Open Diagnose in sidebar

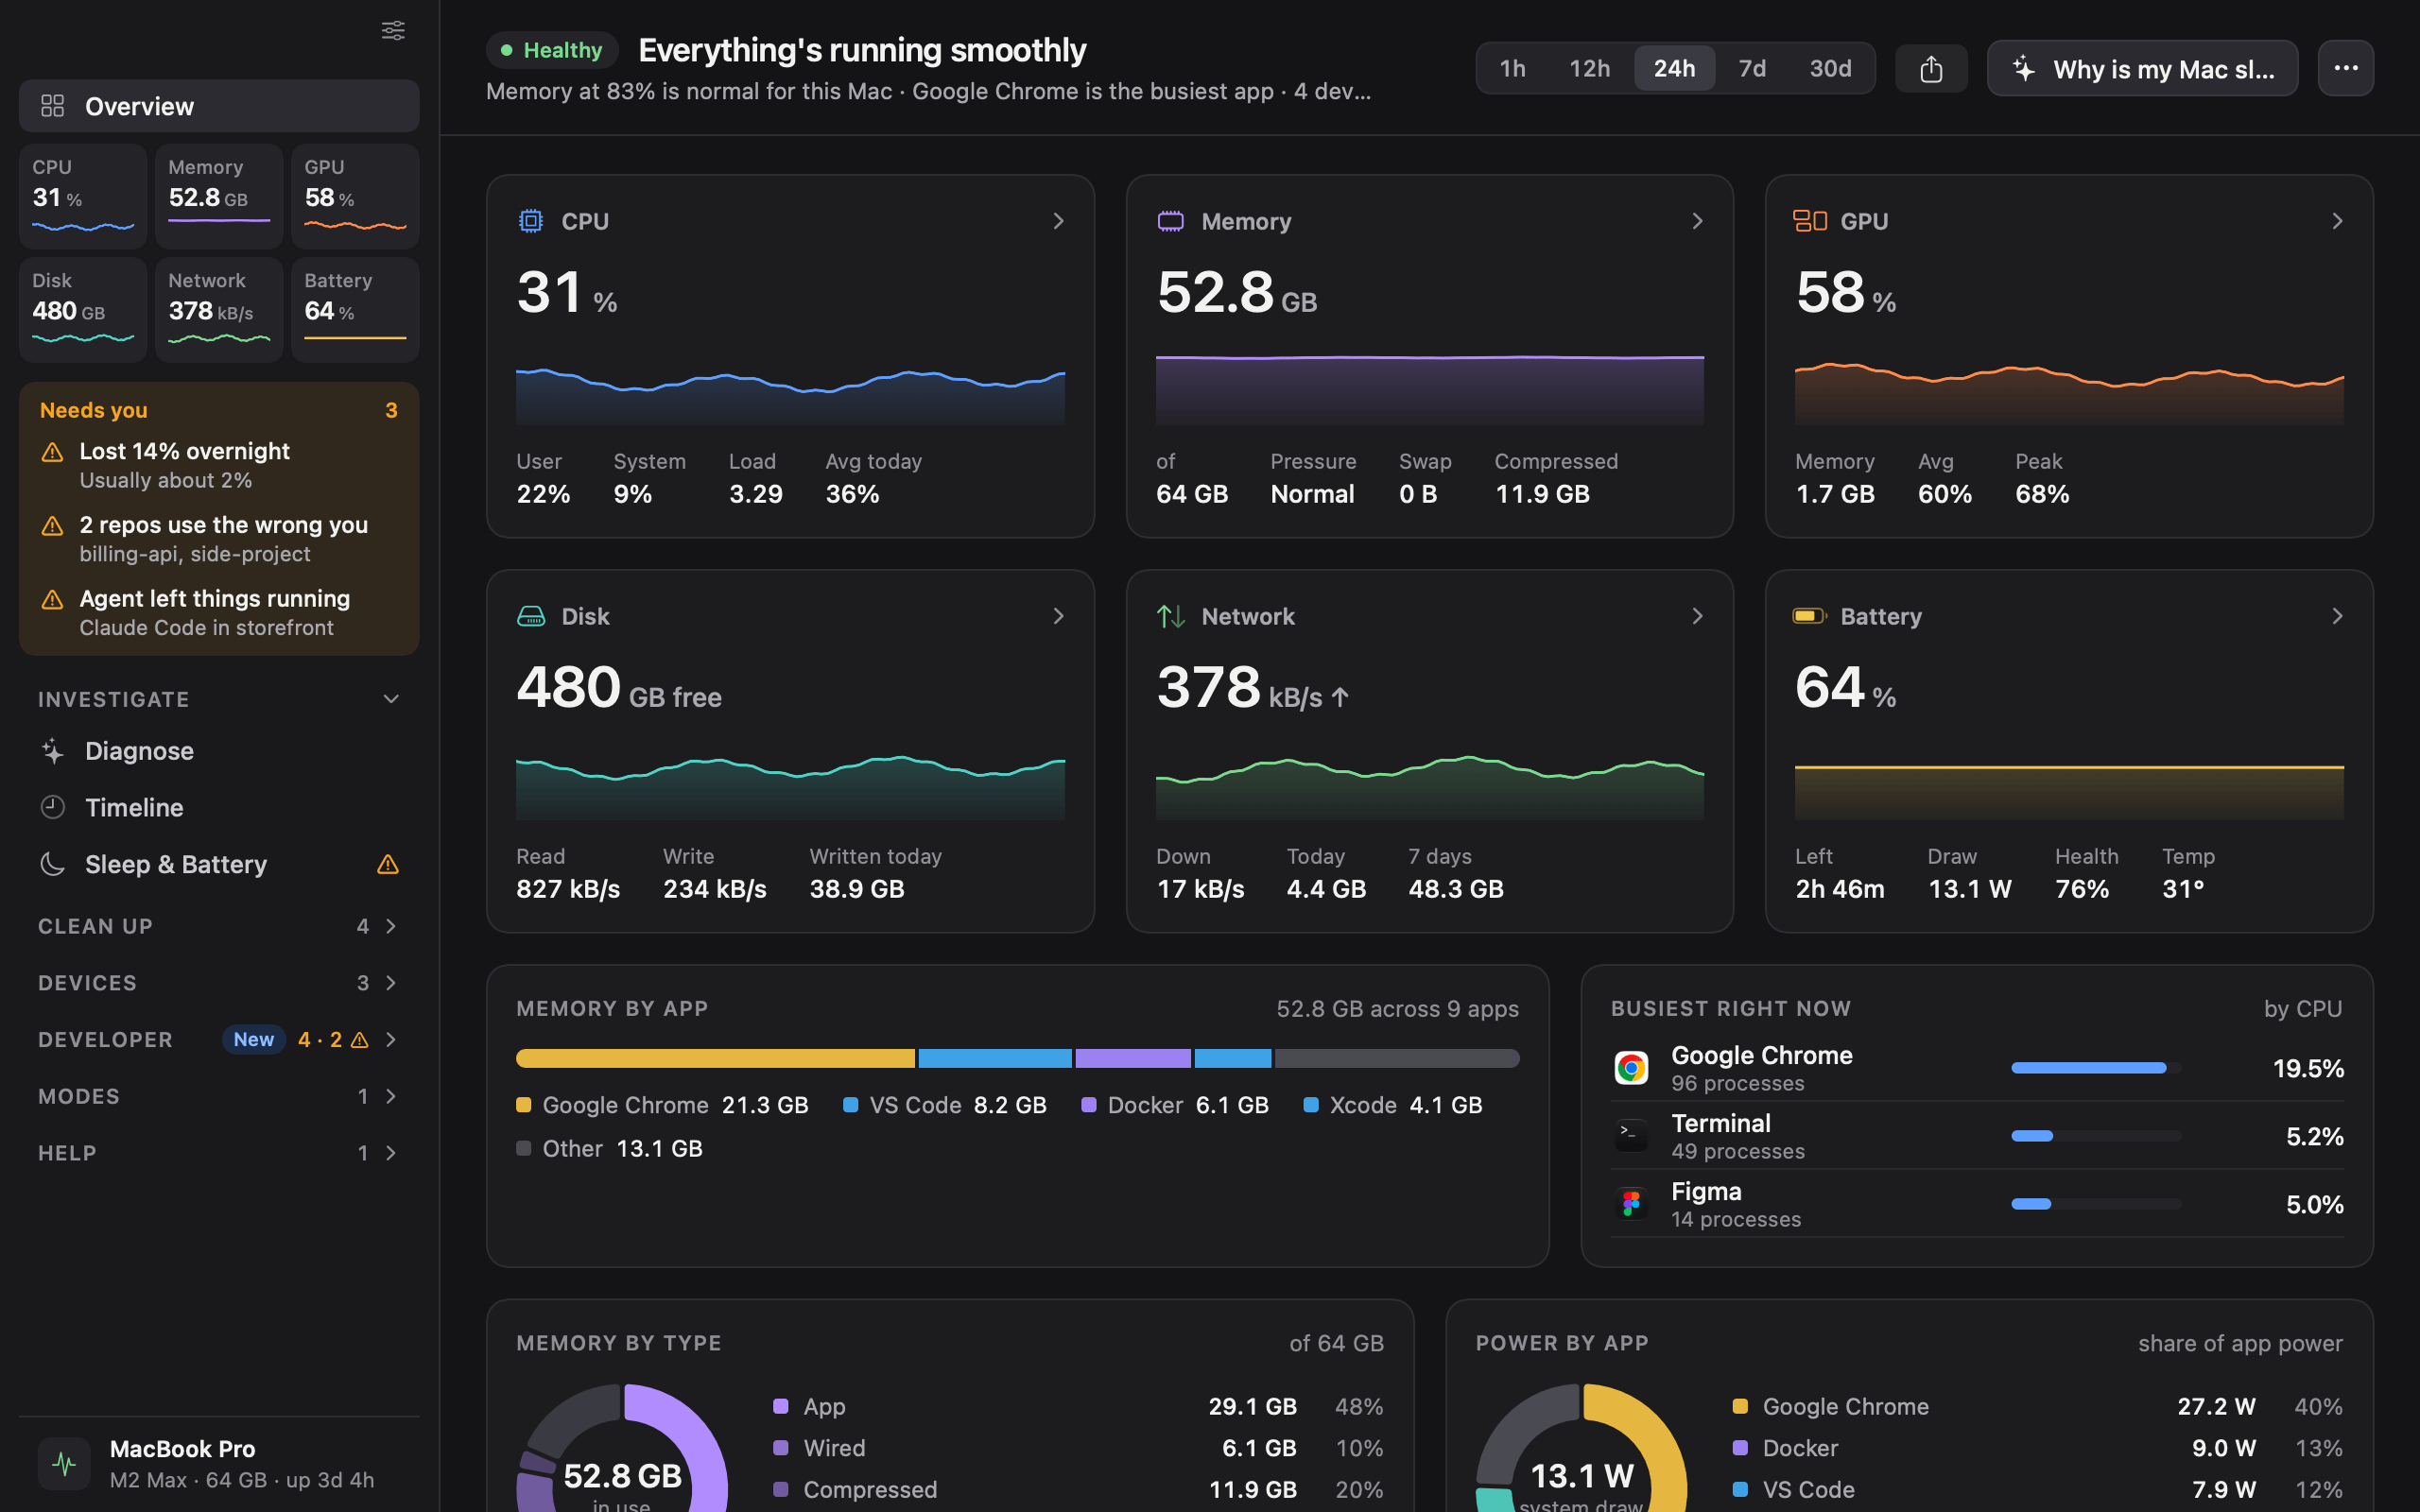pos(219,751)
